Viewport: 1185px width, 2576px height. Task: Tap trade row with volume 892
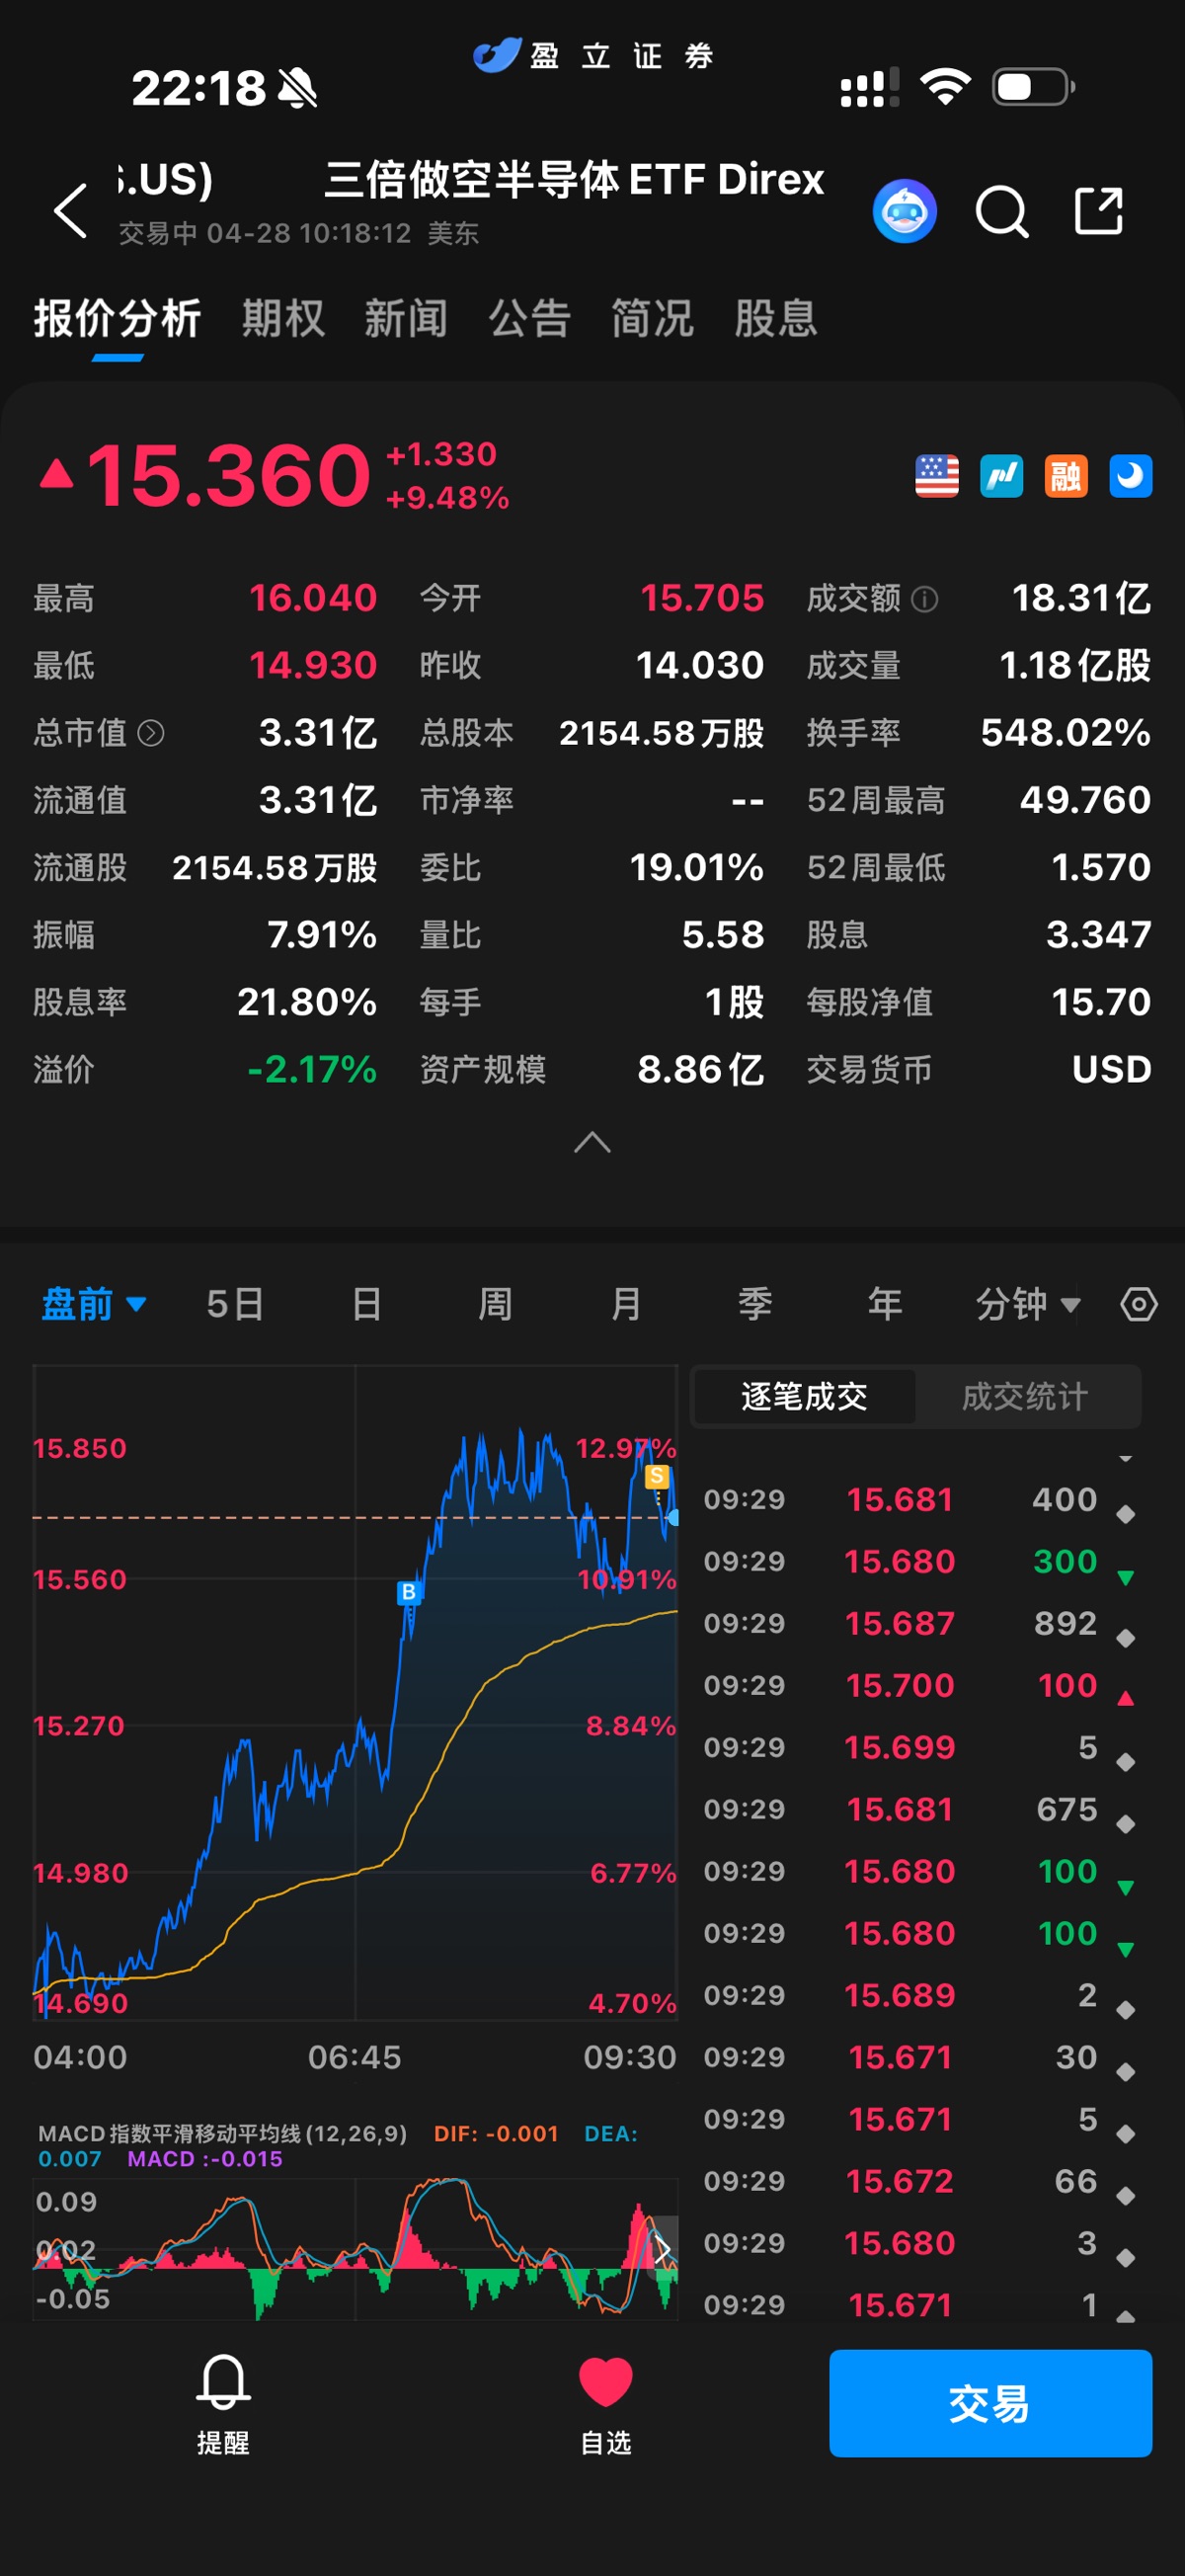click(920, 1623)
